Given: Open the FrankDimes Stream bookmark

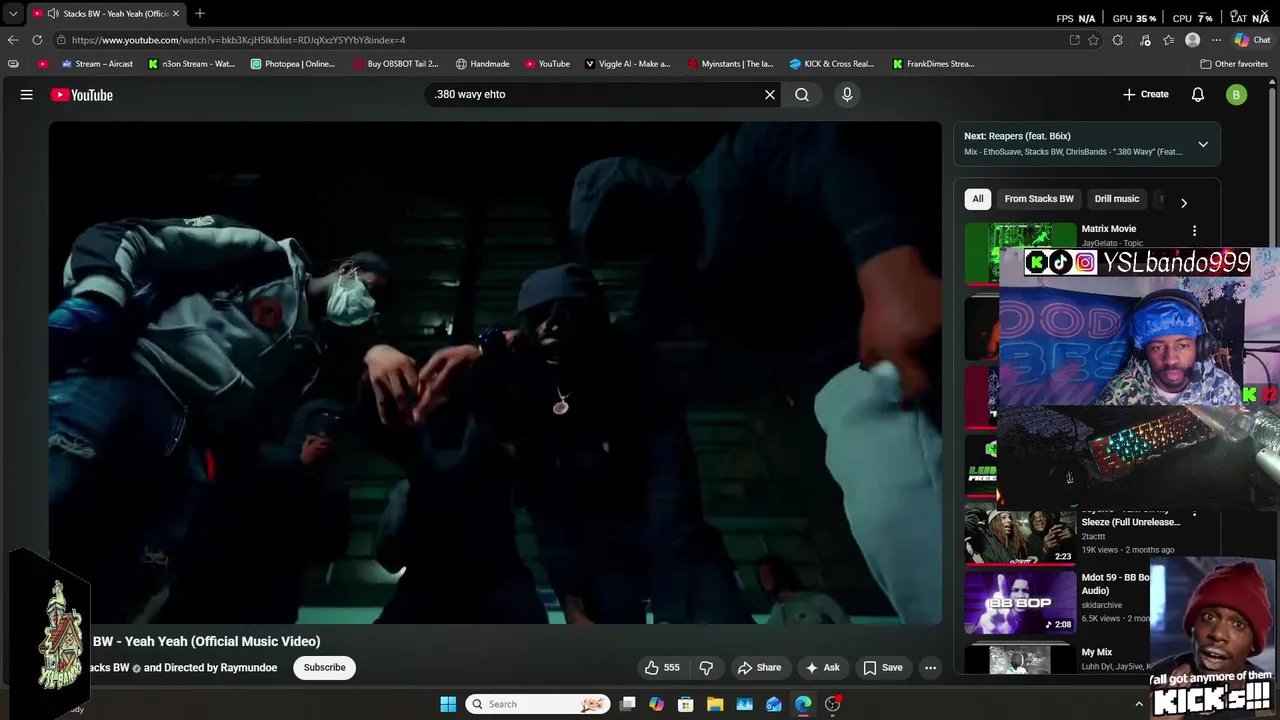Looking at the screenshot, I should coord(934,64).
